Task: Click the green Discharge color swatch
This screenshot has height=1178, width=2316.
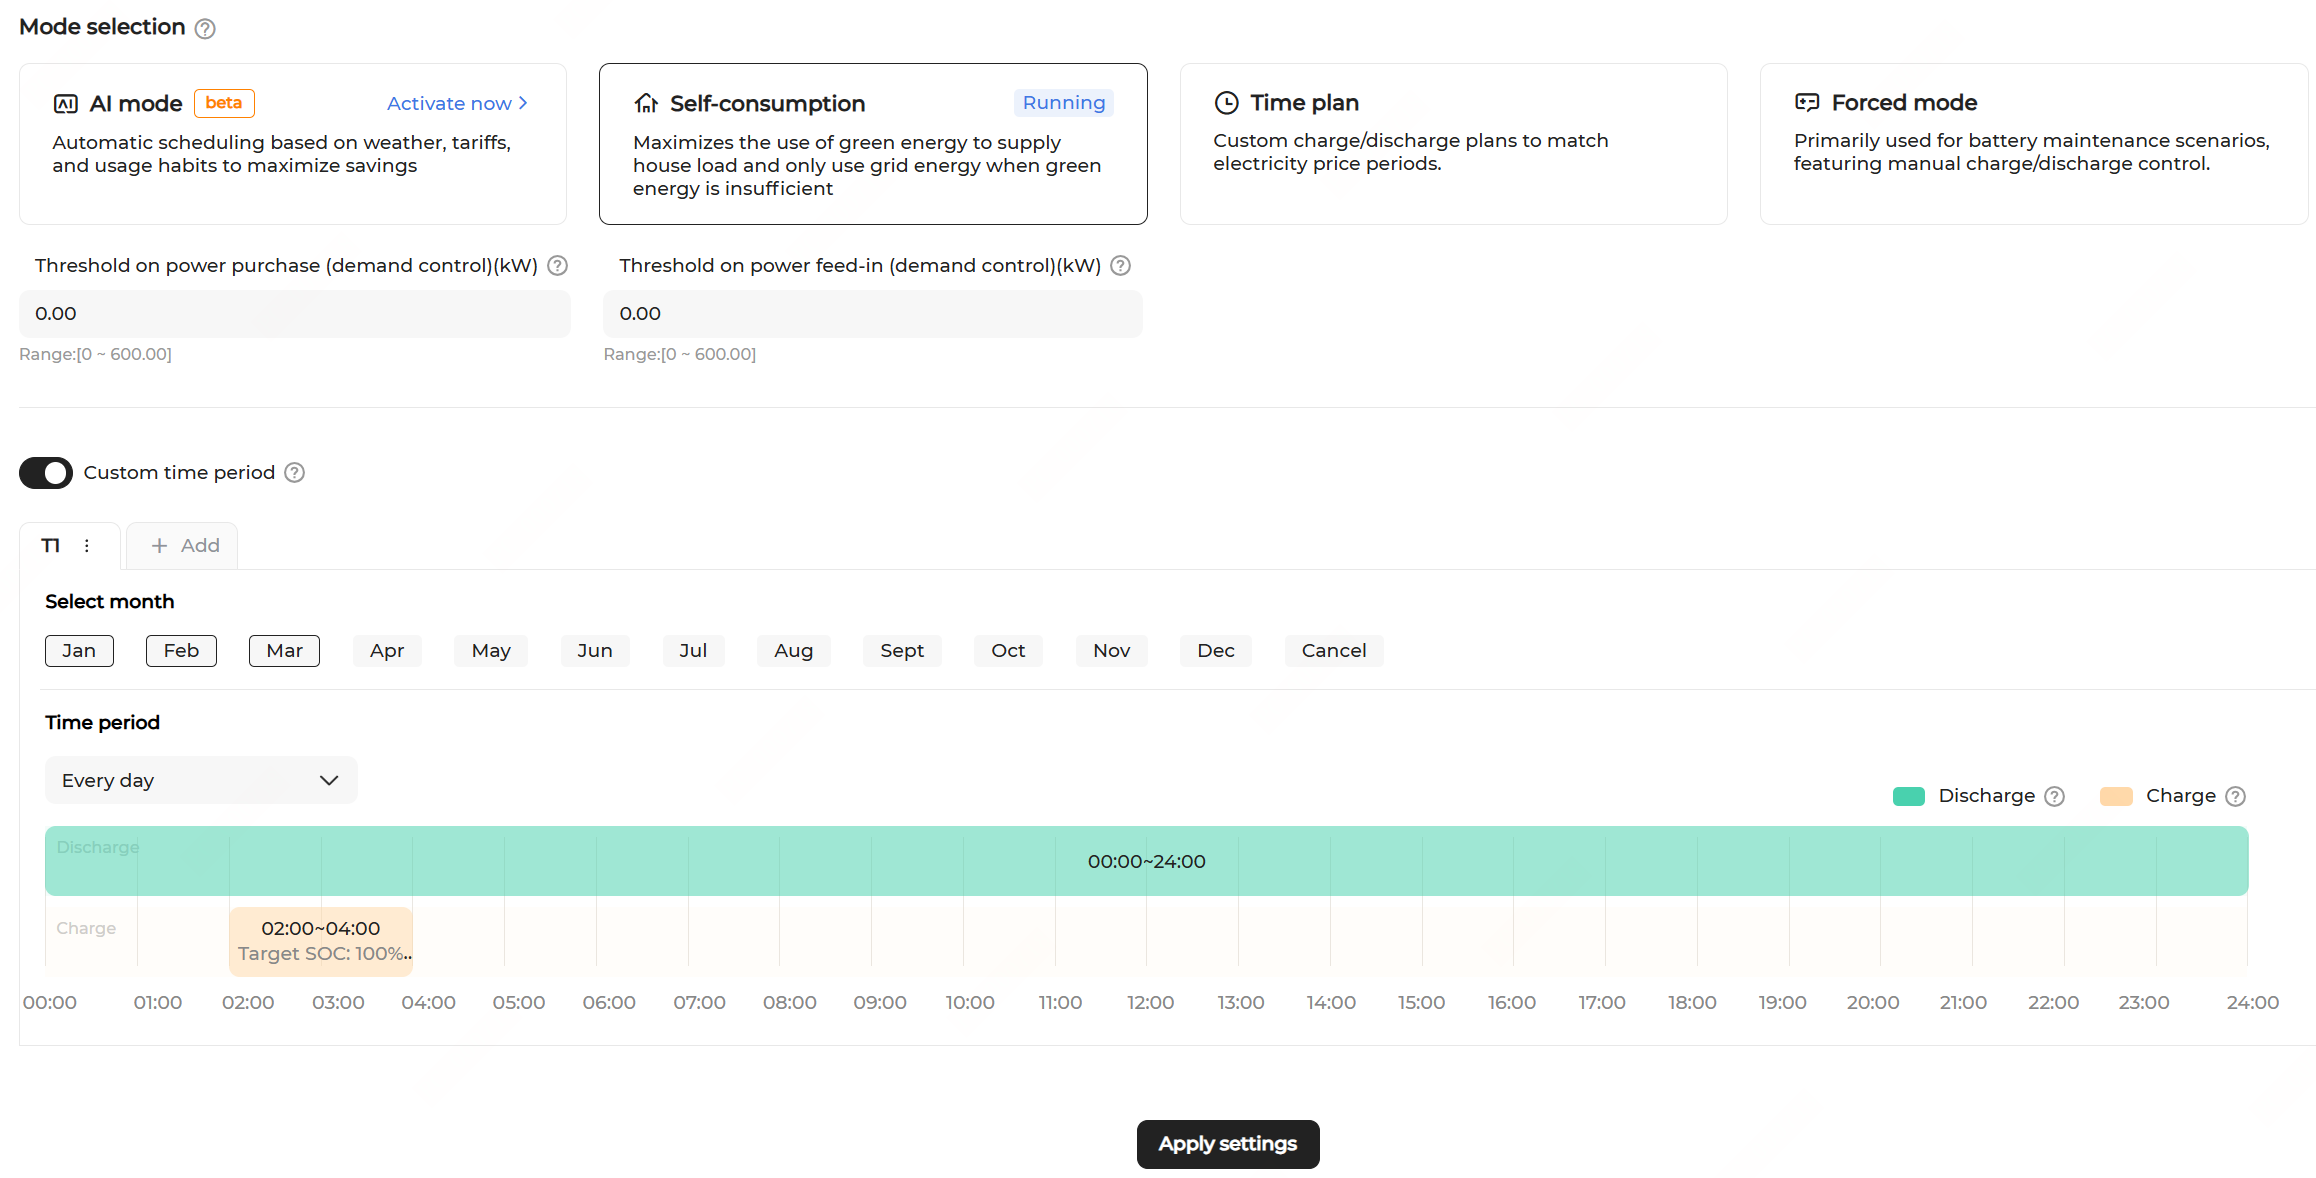Action: tap(1908, 797)
